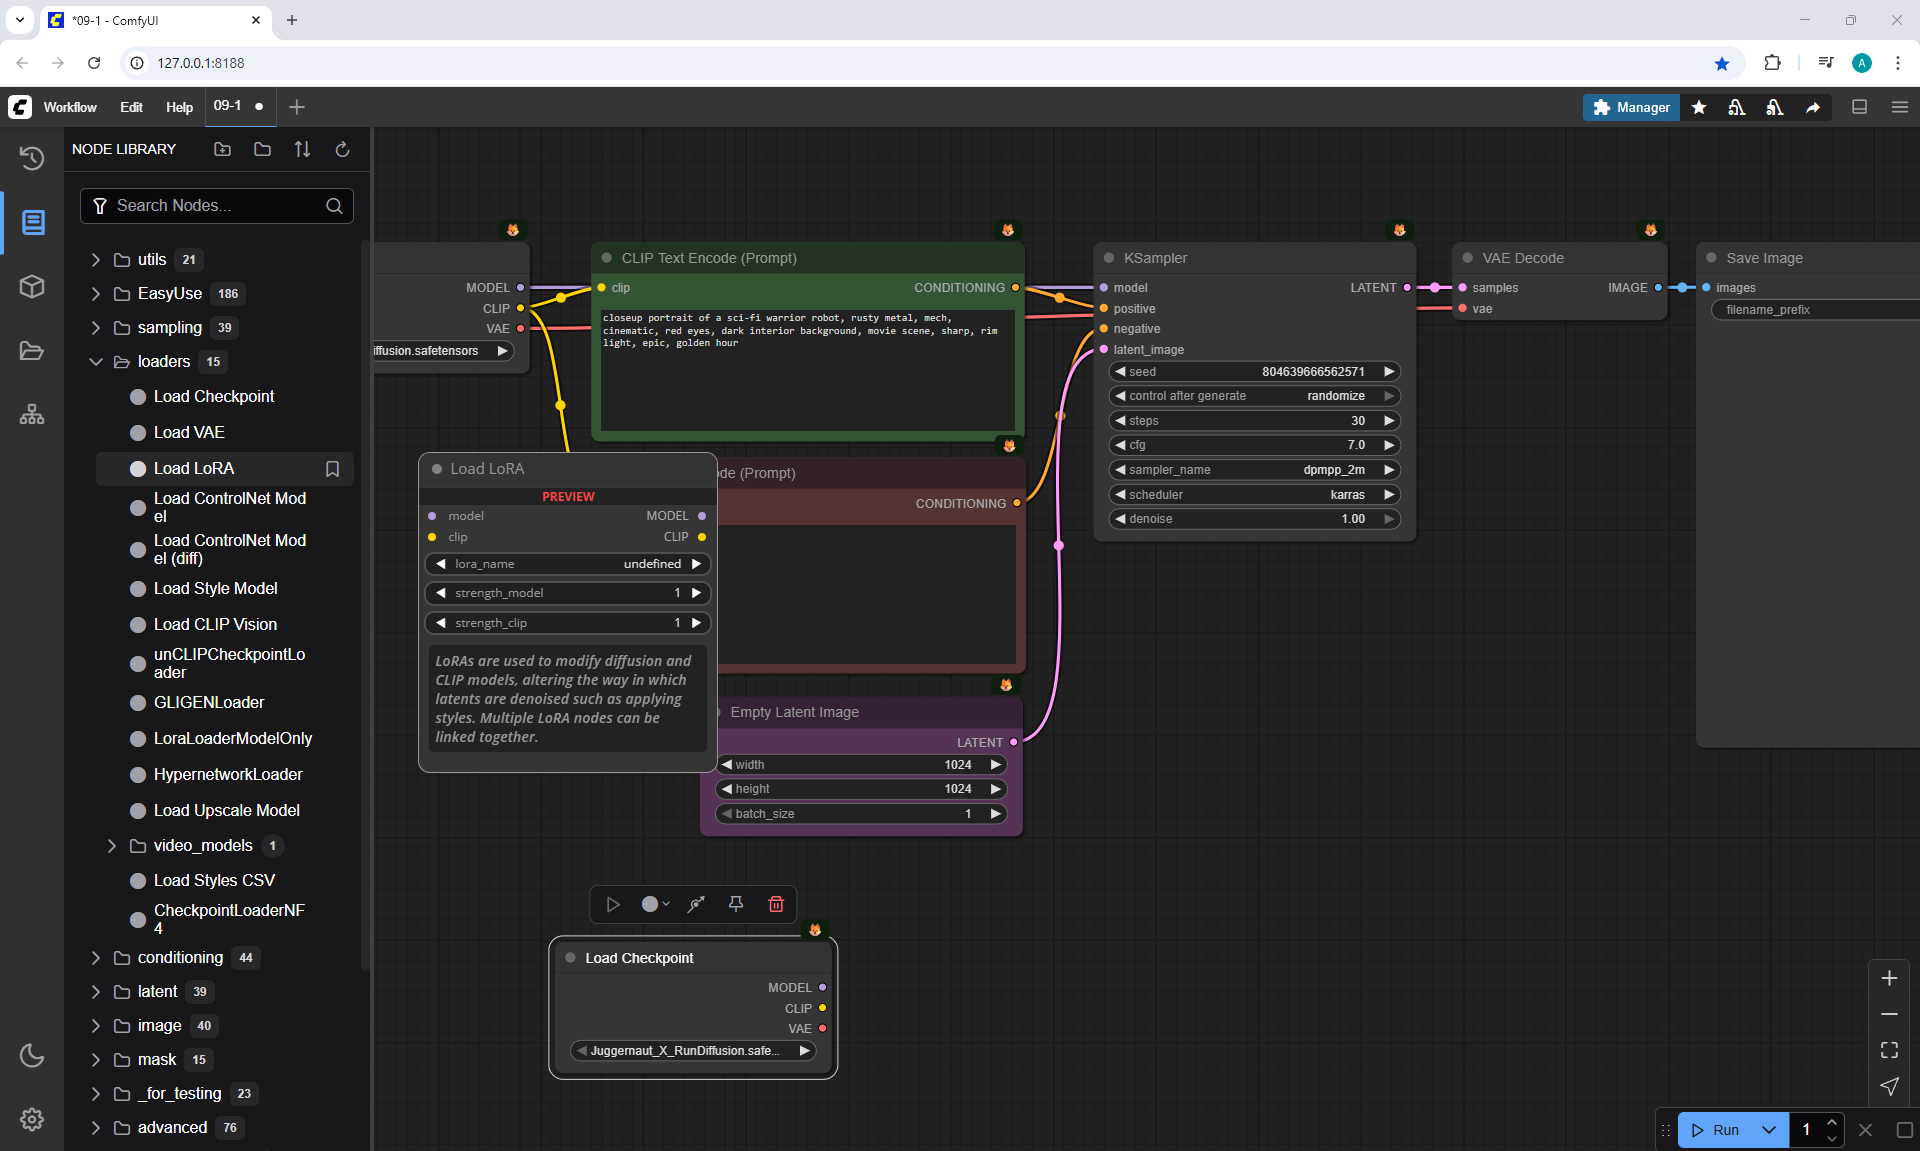The width and height of the screenshot is (1920, 1151).
Task: Open the queue history sidebar icon
Action: (x=32, y=158)
